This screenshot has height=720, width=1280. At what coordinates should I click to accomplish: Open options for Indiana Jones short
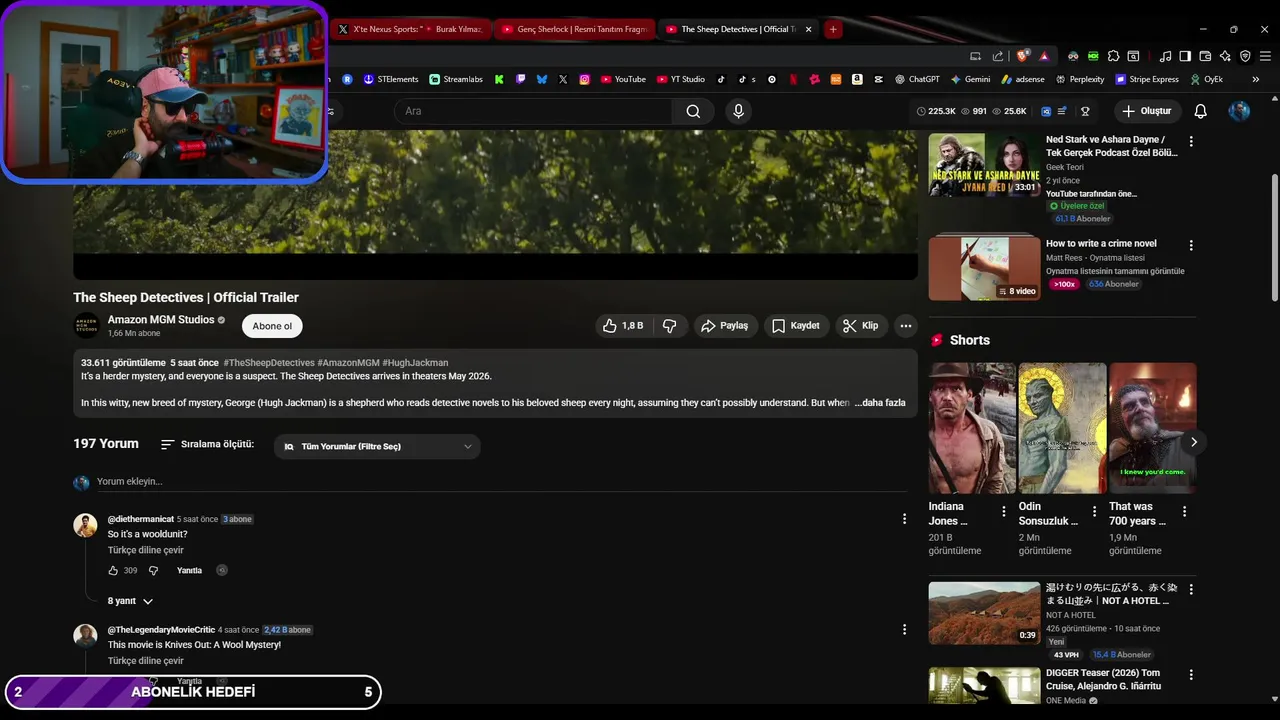pos(1004,511)
